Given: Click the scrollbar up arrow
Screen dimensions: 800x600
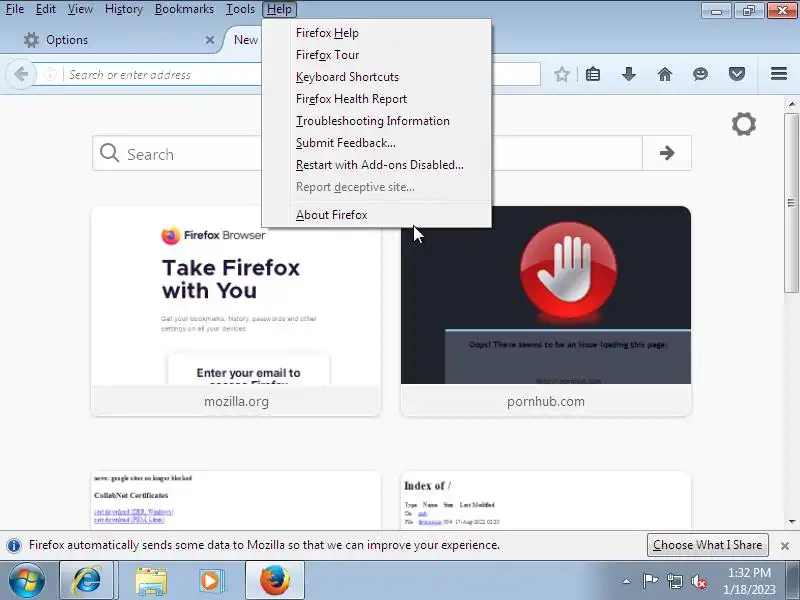Looking at the screenshot, I should (x=791, y=104).
